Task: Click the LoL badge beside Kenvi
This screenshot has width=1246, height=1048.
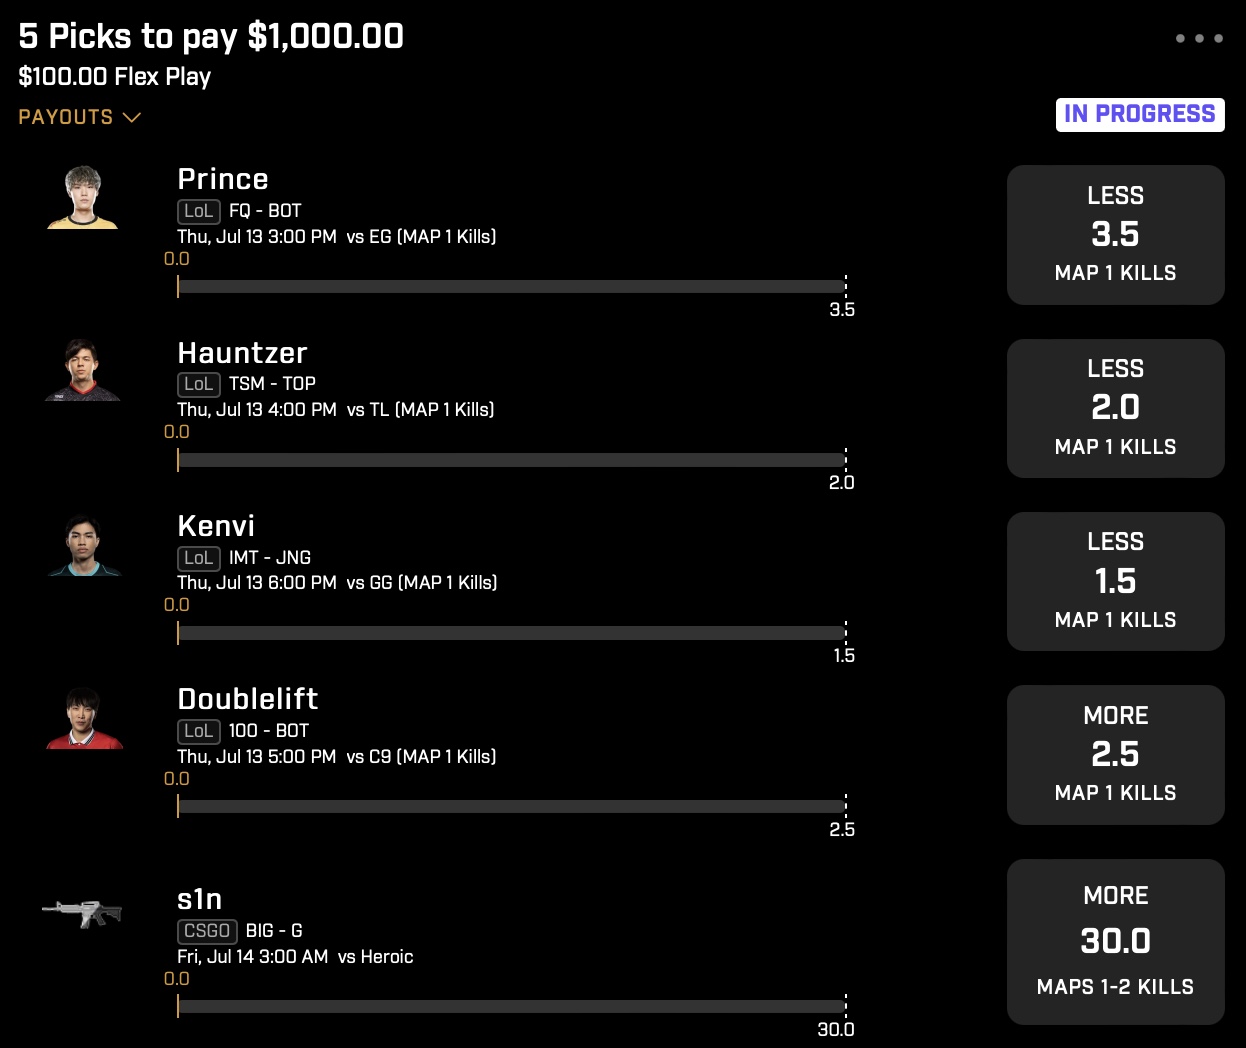Action: (199, 558)
